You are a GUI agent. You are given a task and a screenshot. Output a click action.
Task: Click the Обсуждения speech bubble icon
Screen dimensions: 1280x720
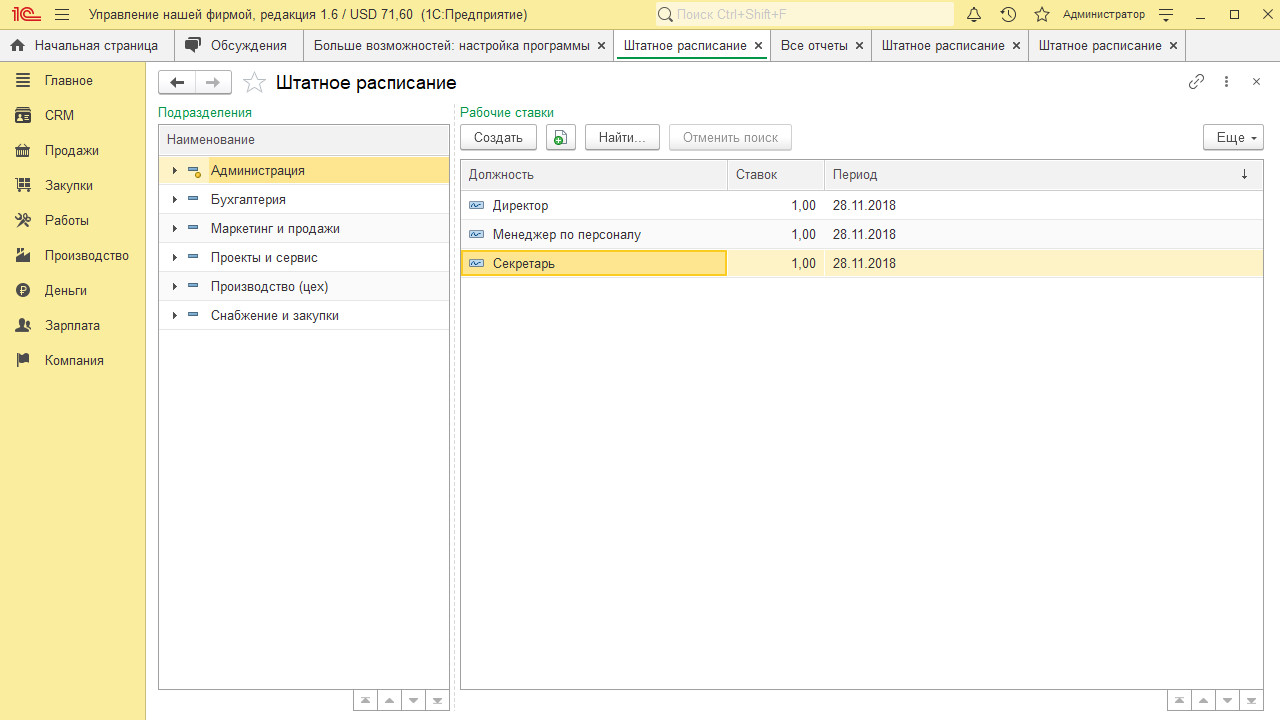point(193,46)
